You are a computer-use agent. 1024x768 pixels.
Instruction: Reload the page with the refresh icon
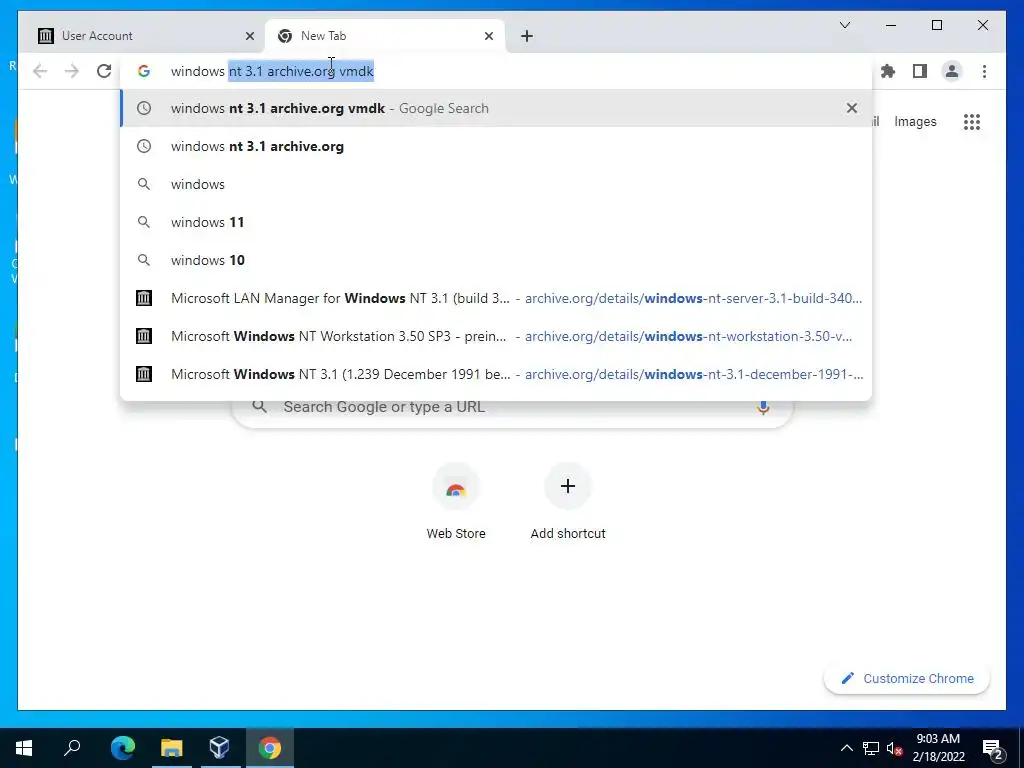(x=104, y=71)
